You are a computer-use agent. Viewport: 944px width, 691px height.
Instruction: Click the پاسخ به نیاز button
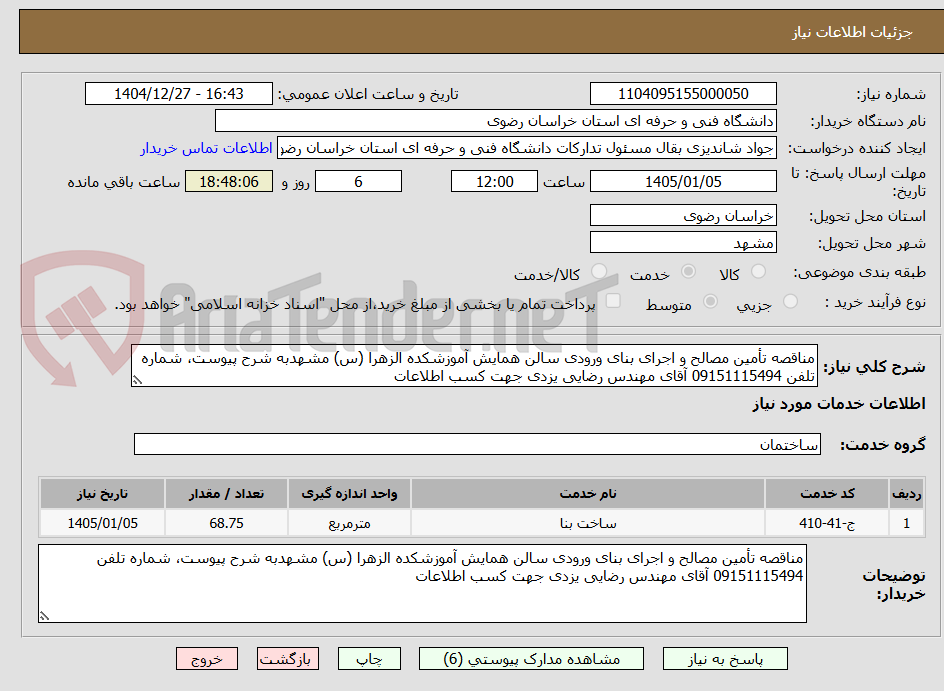(725, 659)
